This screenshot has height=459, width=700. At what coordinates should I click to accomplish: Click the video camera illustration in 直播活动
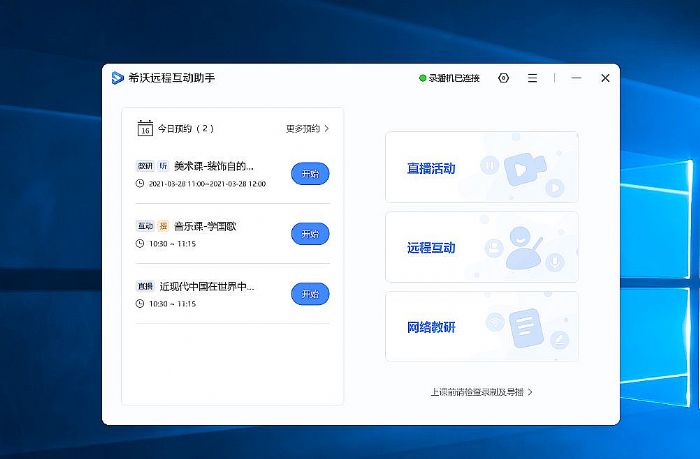(525, 169)
